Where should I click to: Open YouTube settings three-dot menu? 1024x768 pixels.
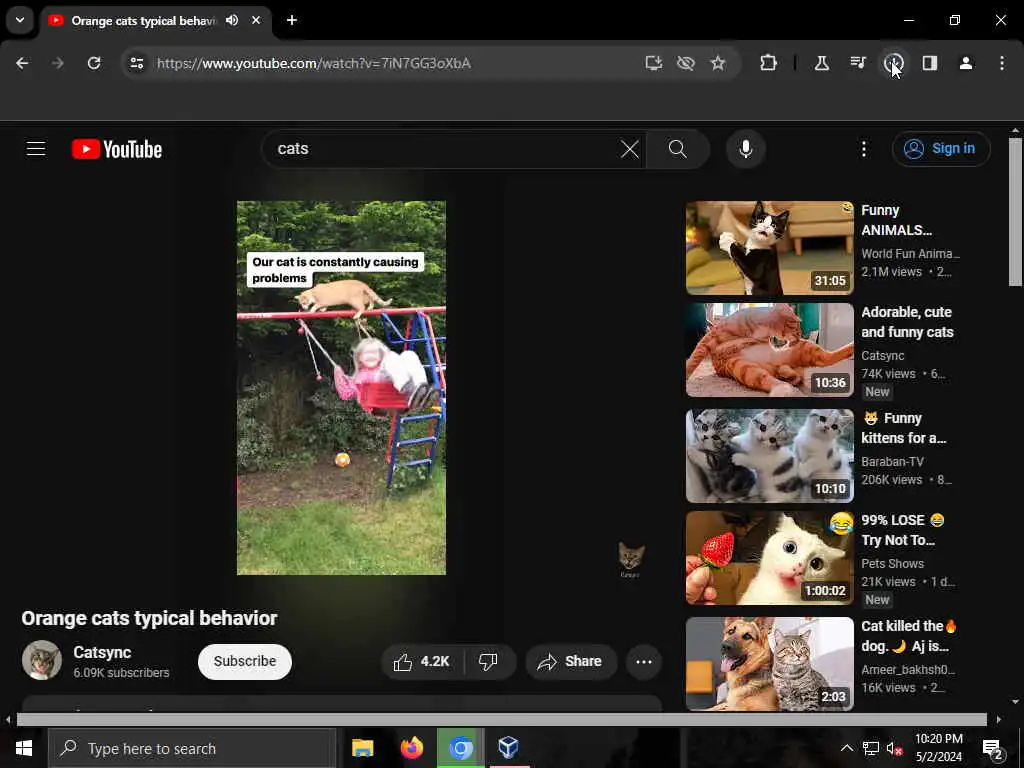point(863,149)
